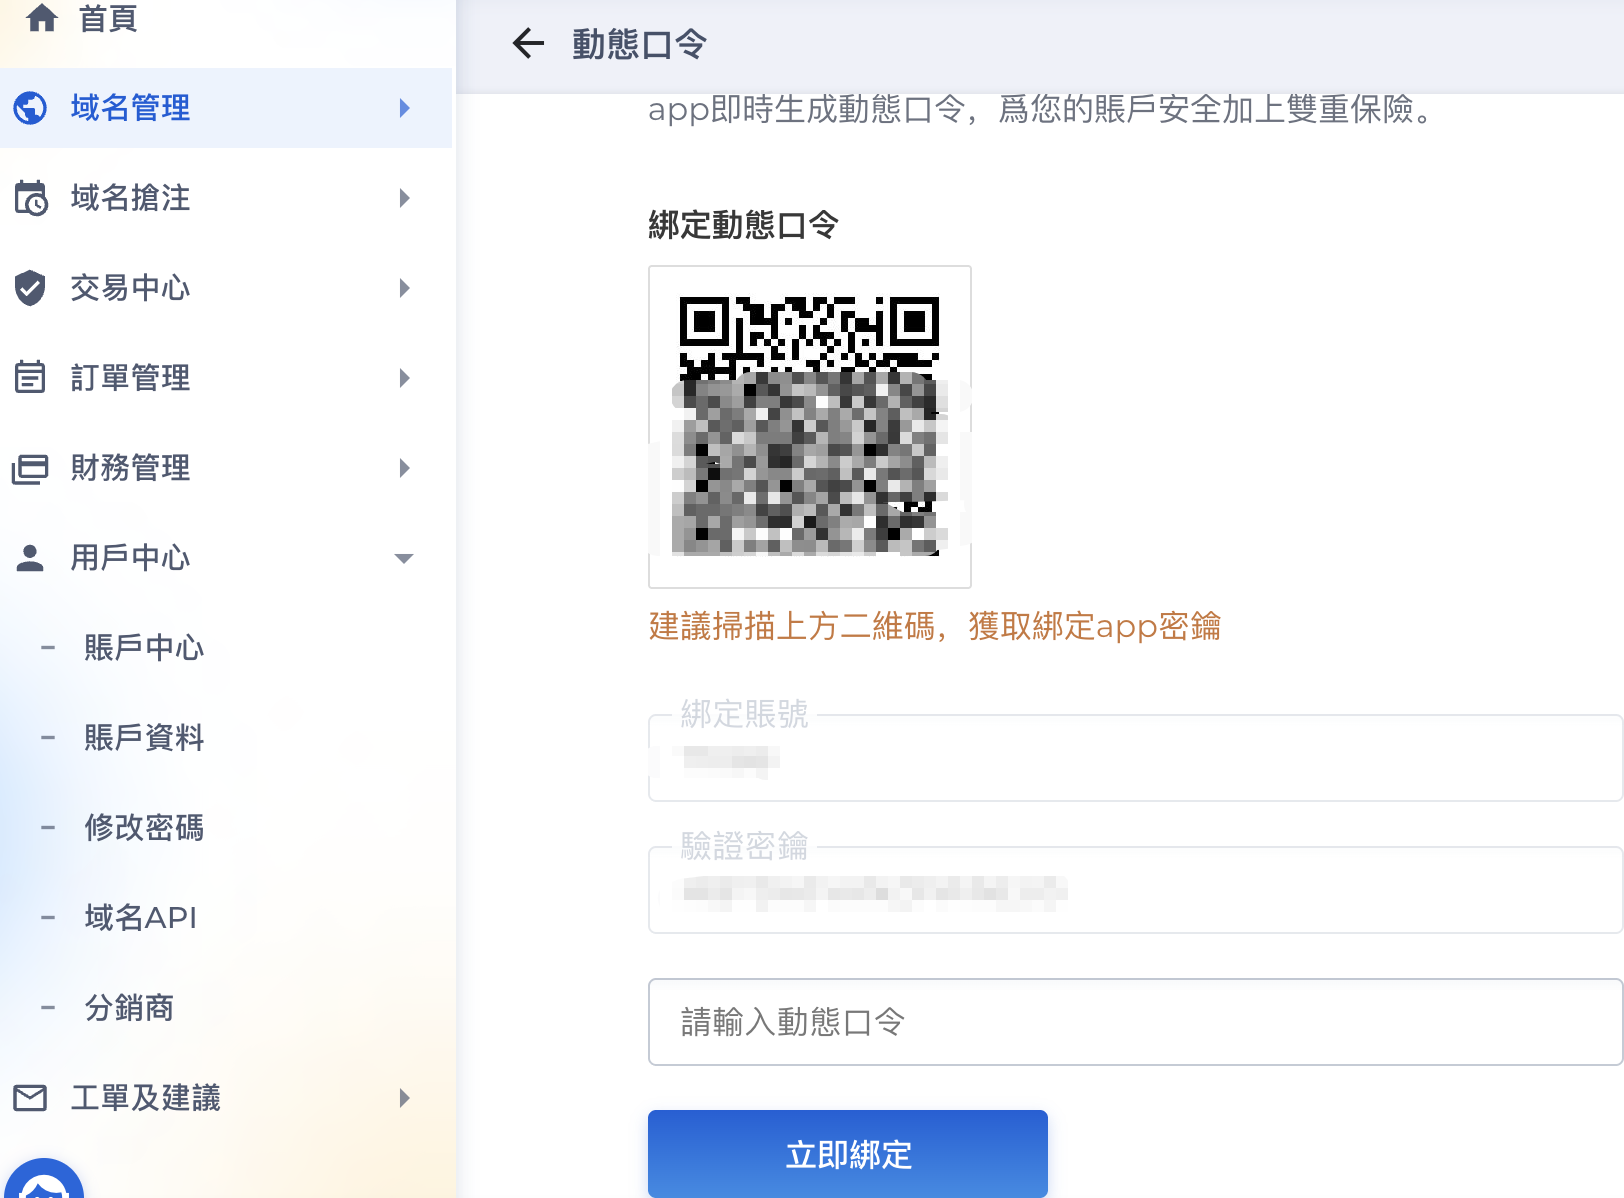
Task: Click the wallet icon for 財務管理
Action: tap(30, 468)
